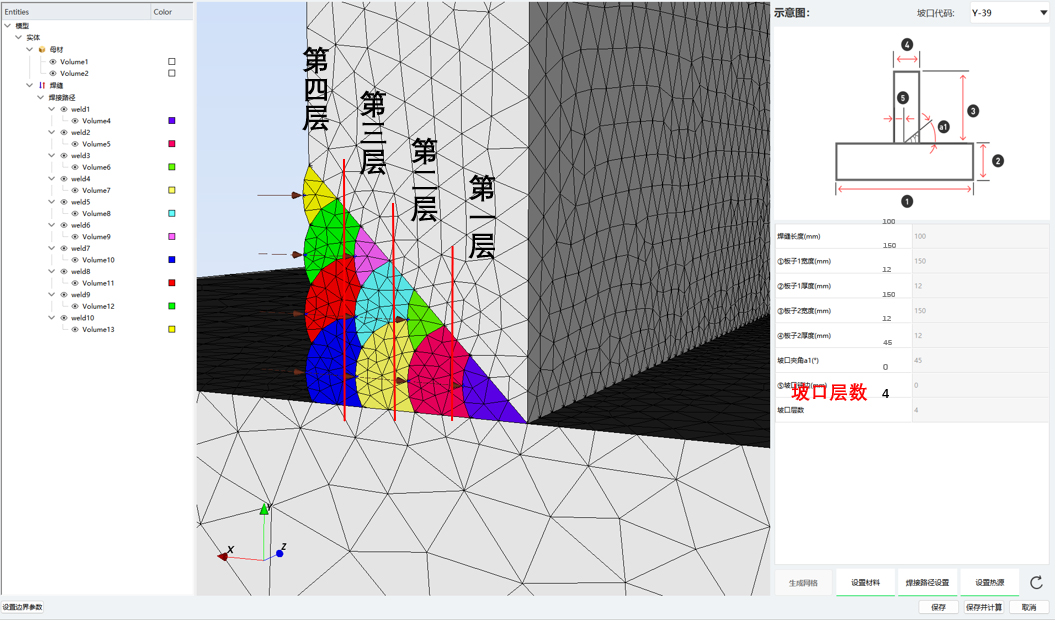1057x621 pixels.
Task: Click the 保存并计算 button
Action: (983, 607)
